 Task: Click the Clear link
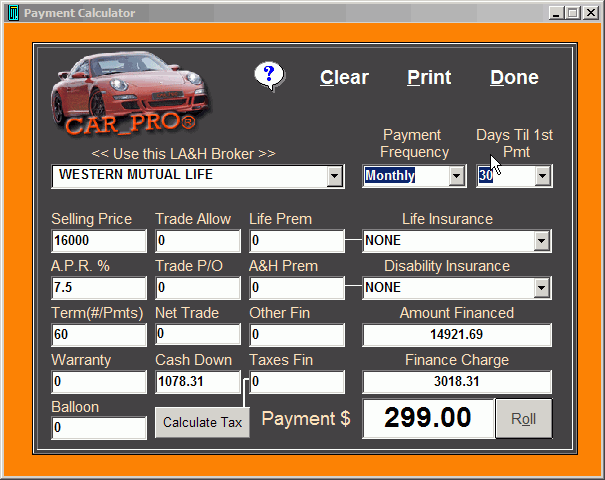pyautogui.click(x=344, y=78)
